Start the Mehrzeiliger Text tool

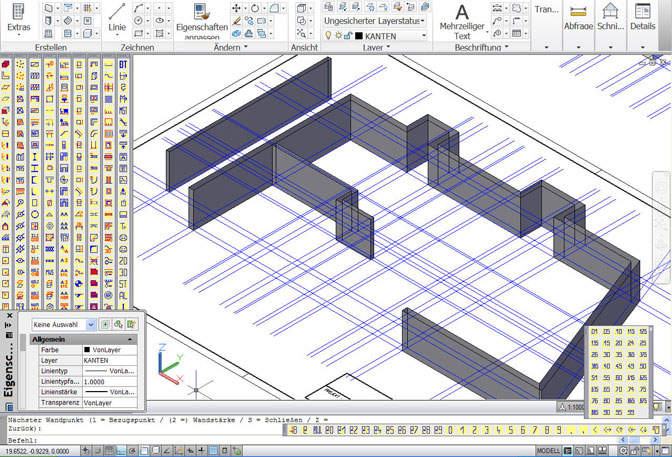click(462, 21)
